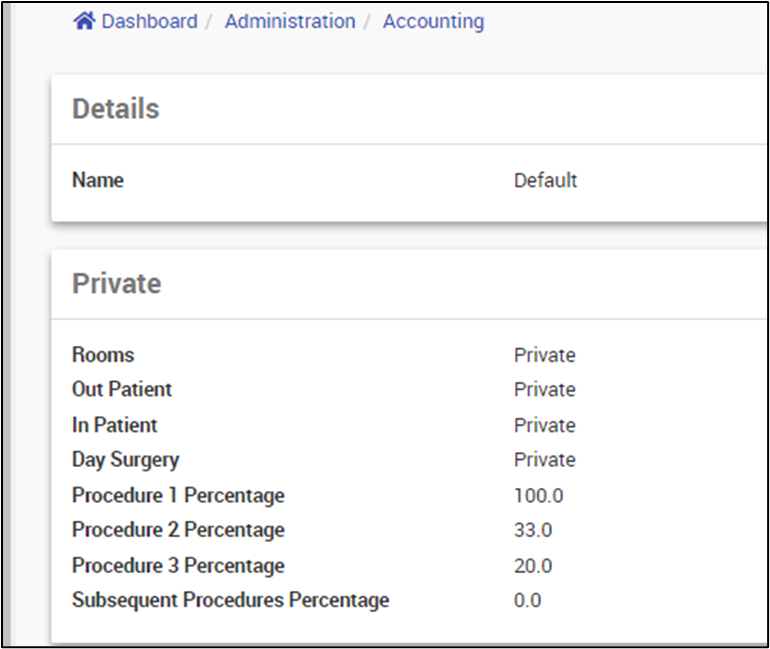The image size is (770, 649).
Task: Click the In Patient label
Action: pyautogui.click(x=115, y=425)
